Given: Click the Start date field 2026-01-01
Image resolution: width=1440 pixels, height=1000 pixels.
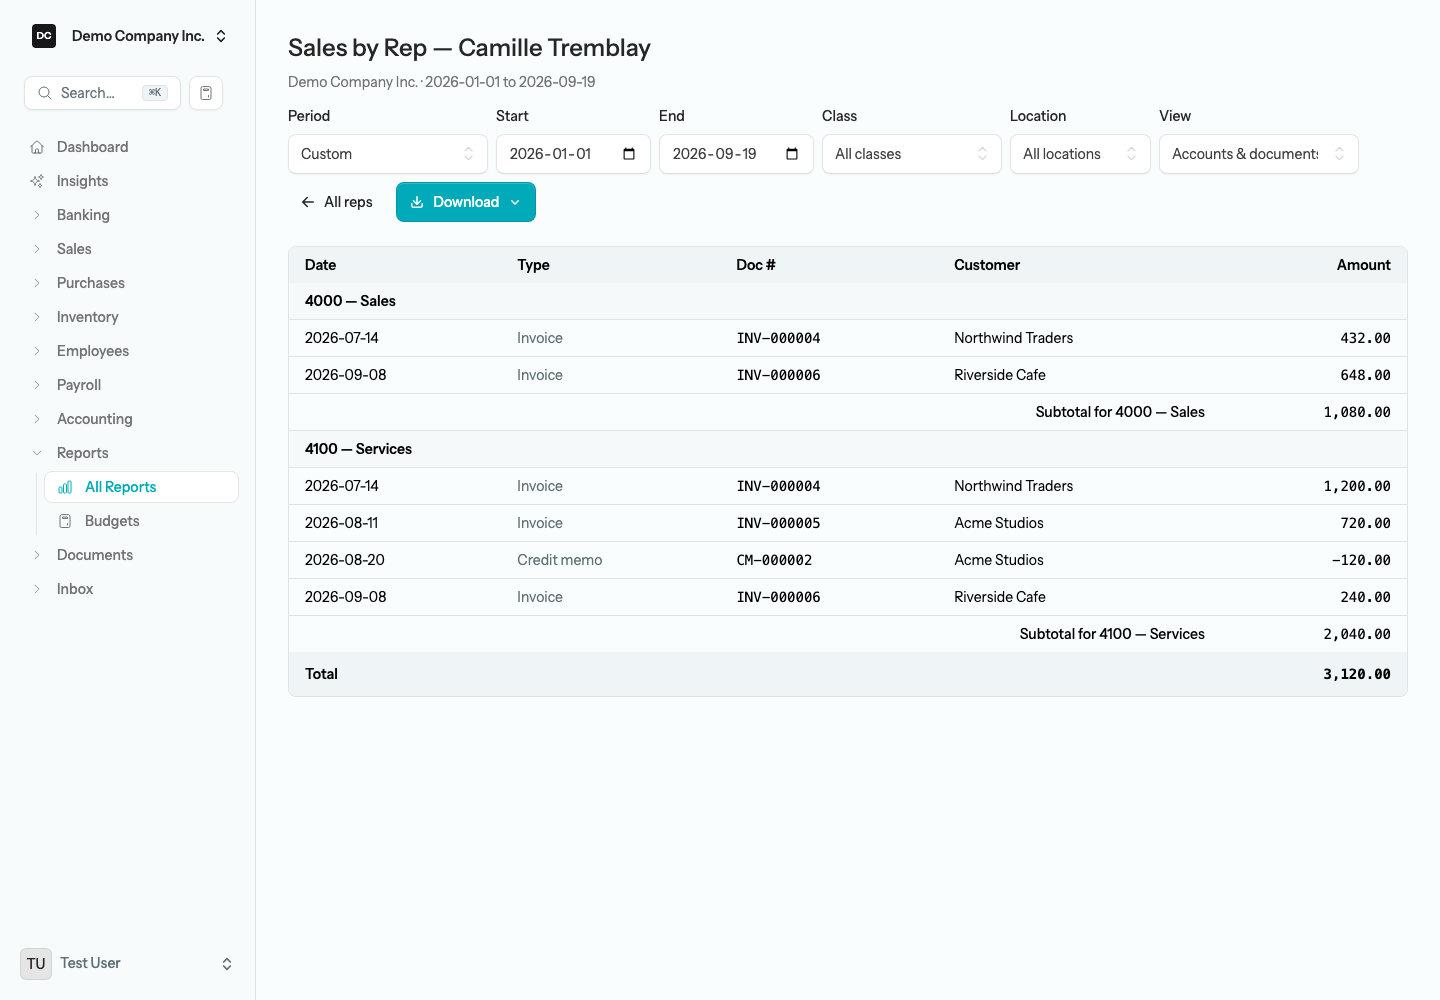Looking at the screenshot, I should tap(573, 154).
